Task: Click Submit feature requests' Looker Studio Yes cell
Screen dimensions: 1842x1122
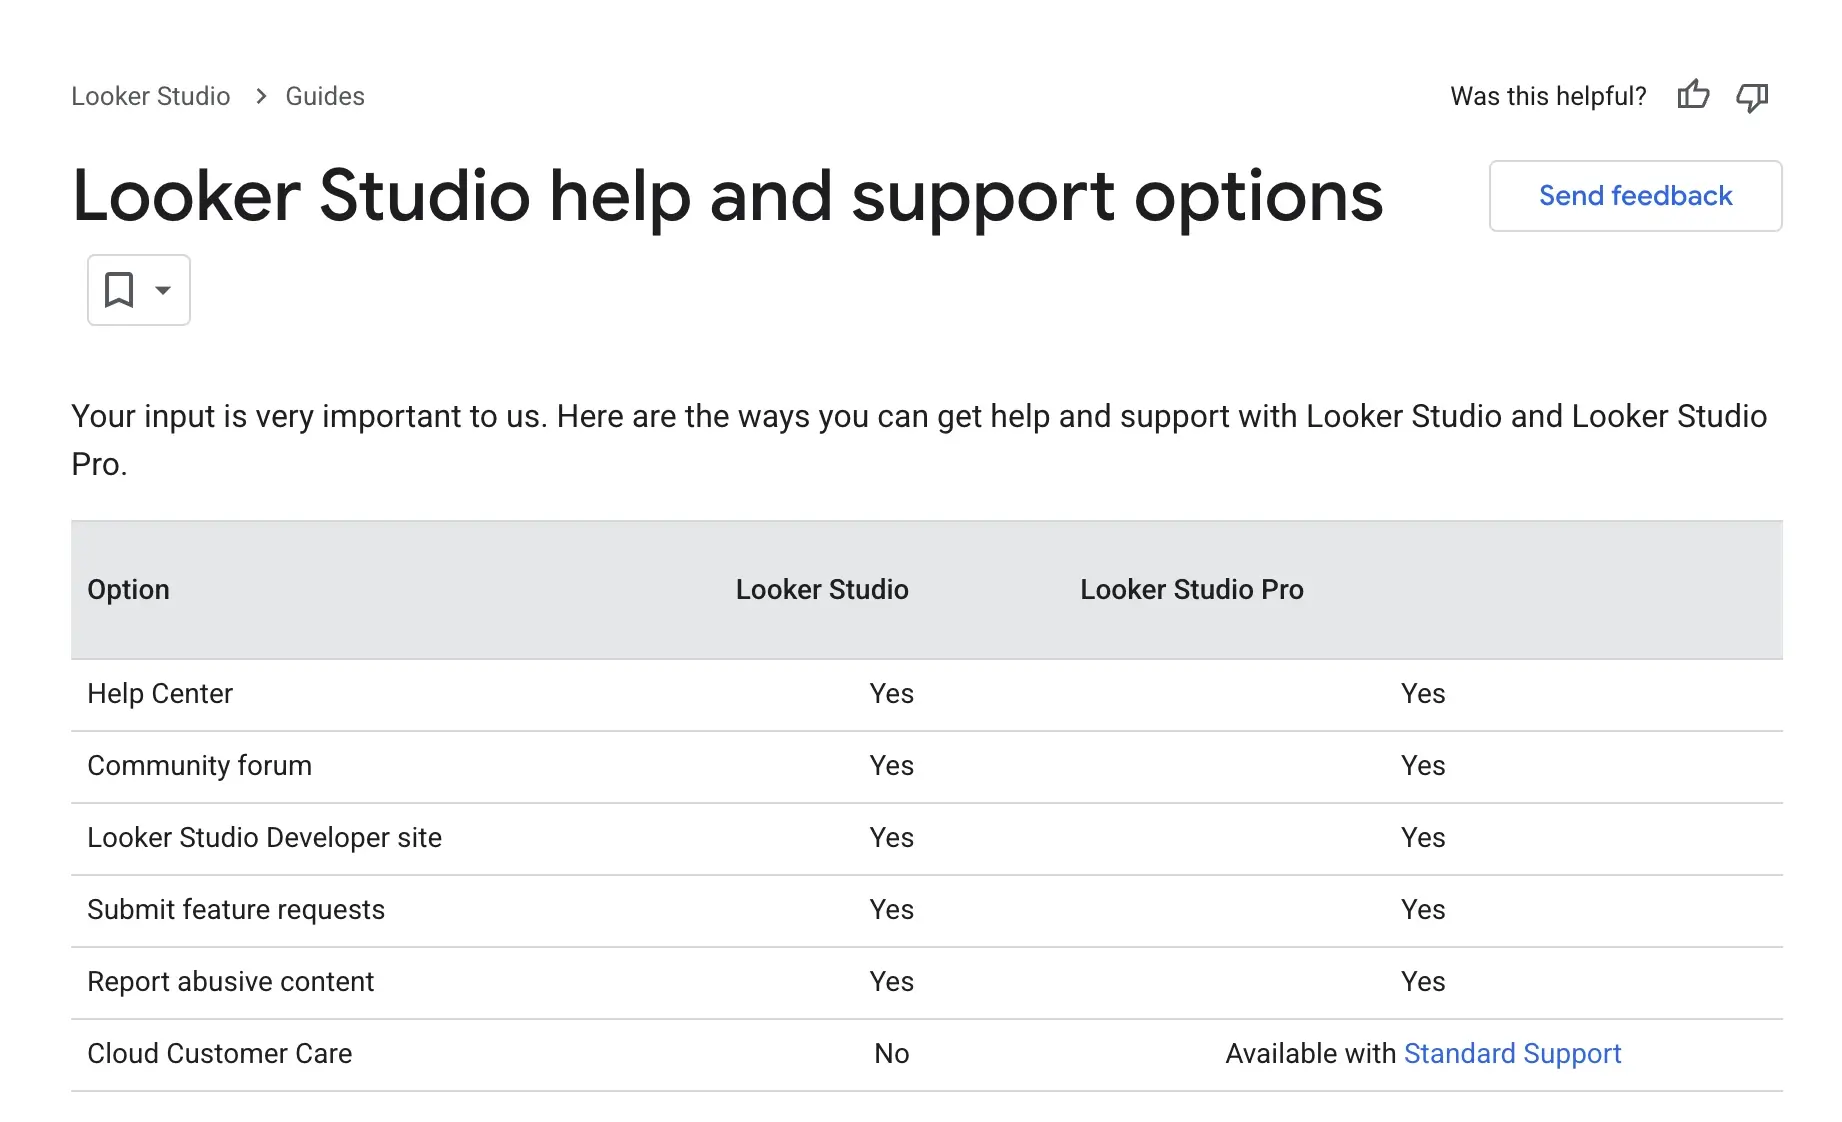Action: (892, 910)
